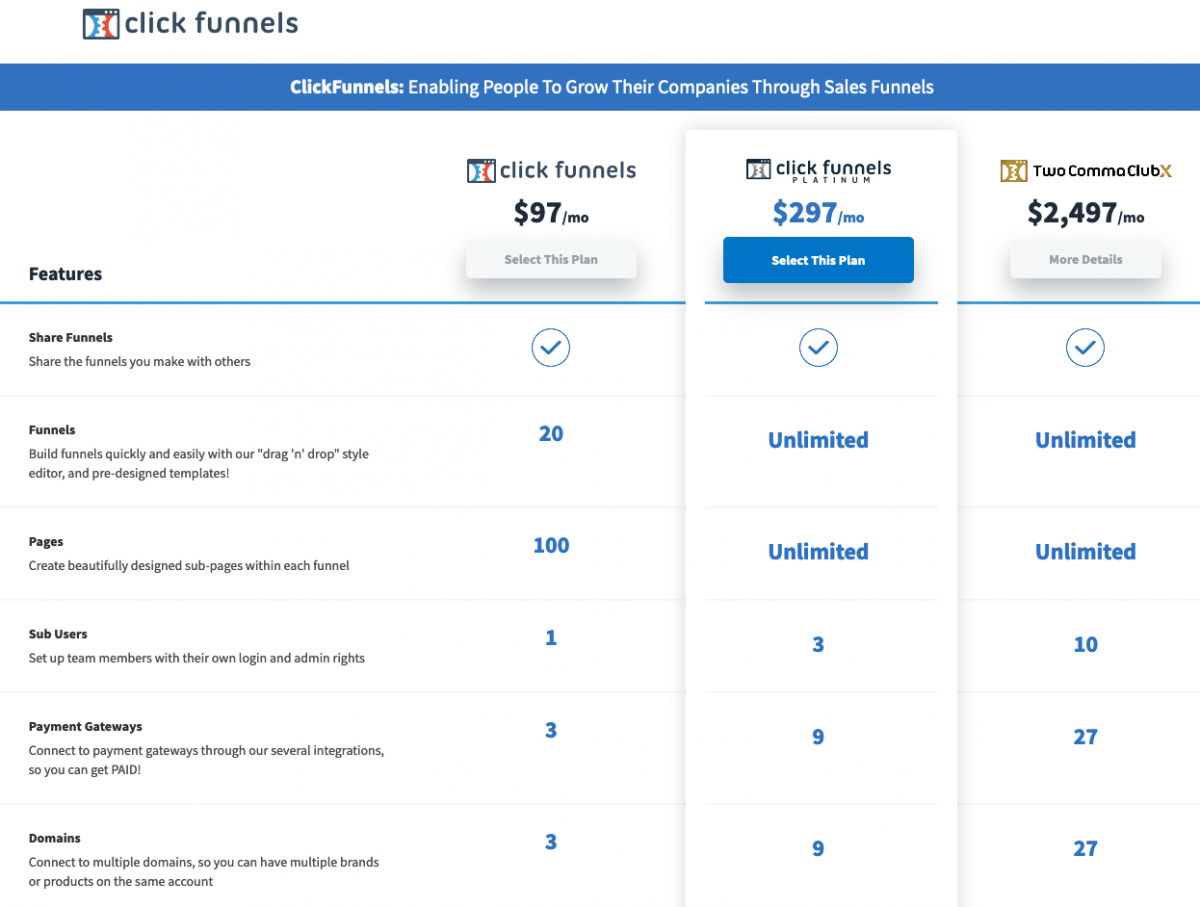1200x907 pixels.
Task: Click Sub Users value 10
Action: pyautogui.click(x=1085, y=645)
